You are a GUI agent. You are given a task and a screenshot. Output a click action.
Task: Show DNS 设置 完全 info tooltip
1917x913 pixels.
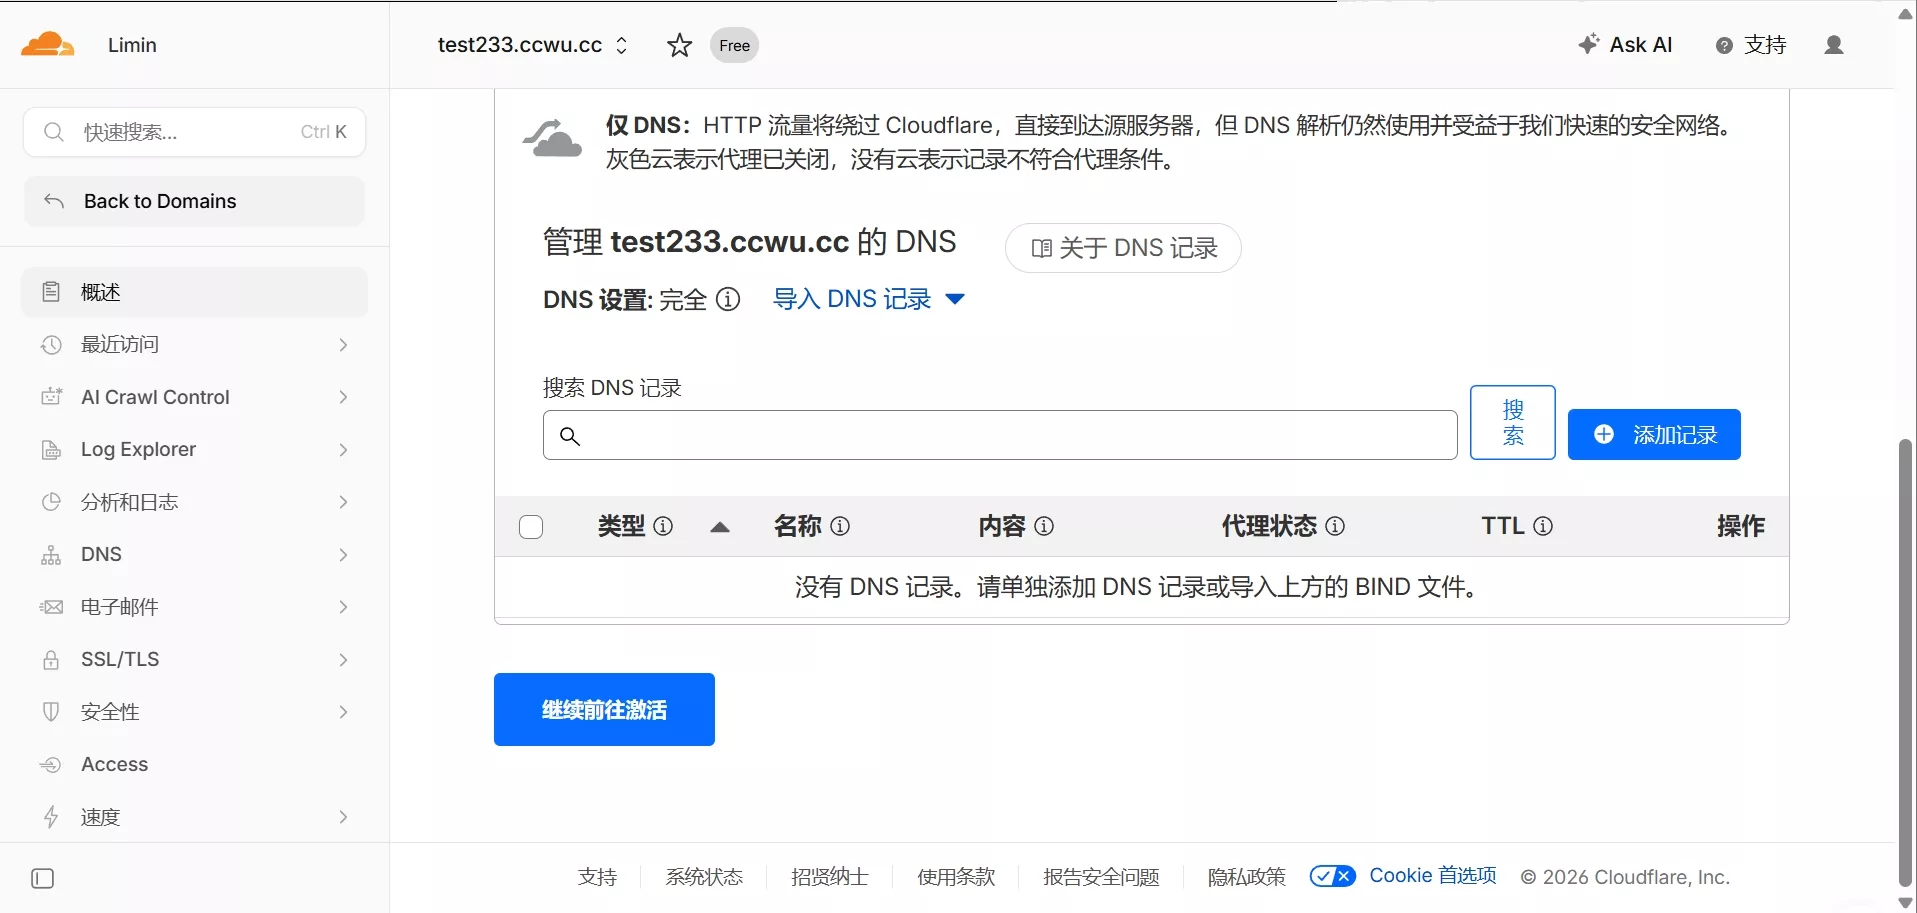[x=729, y=299]
